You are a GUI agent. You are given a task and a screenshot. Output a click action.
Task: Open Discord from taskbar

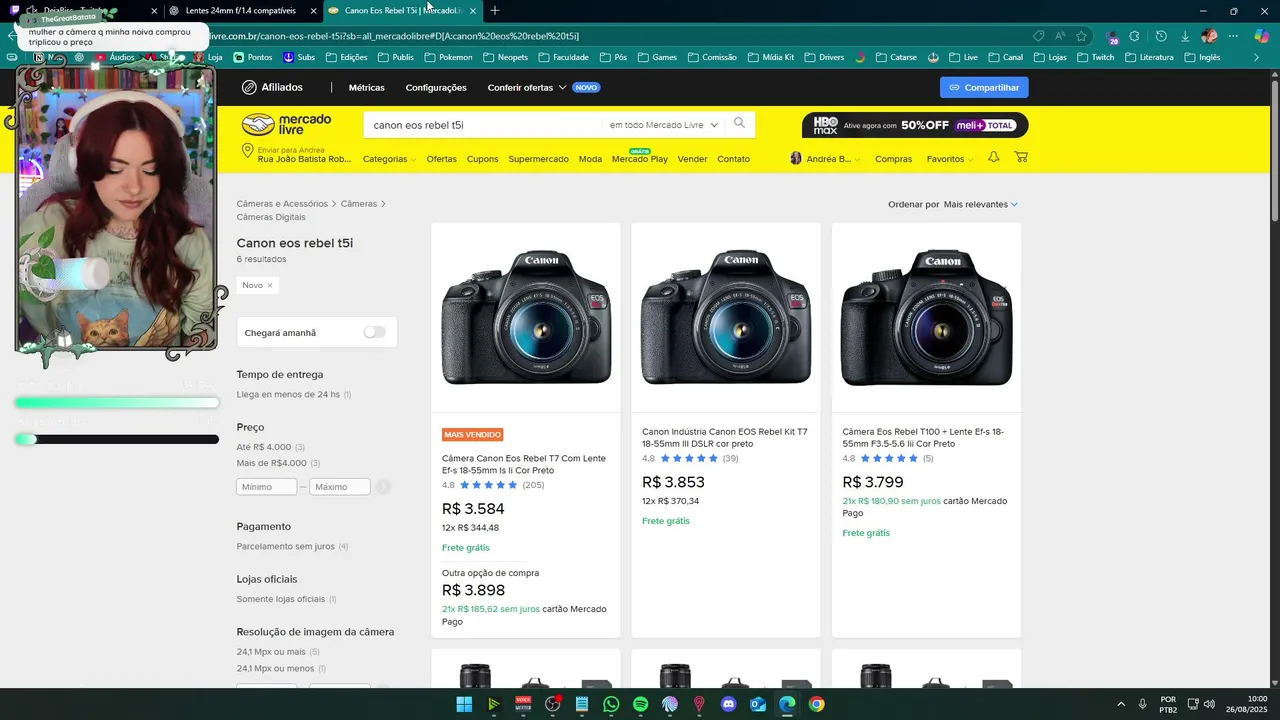point(728,704)
